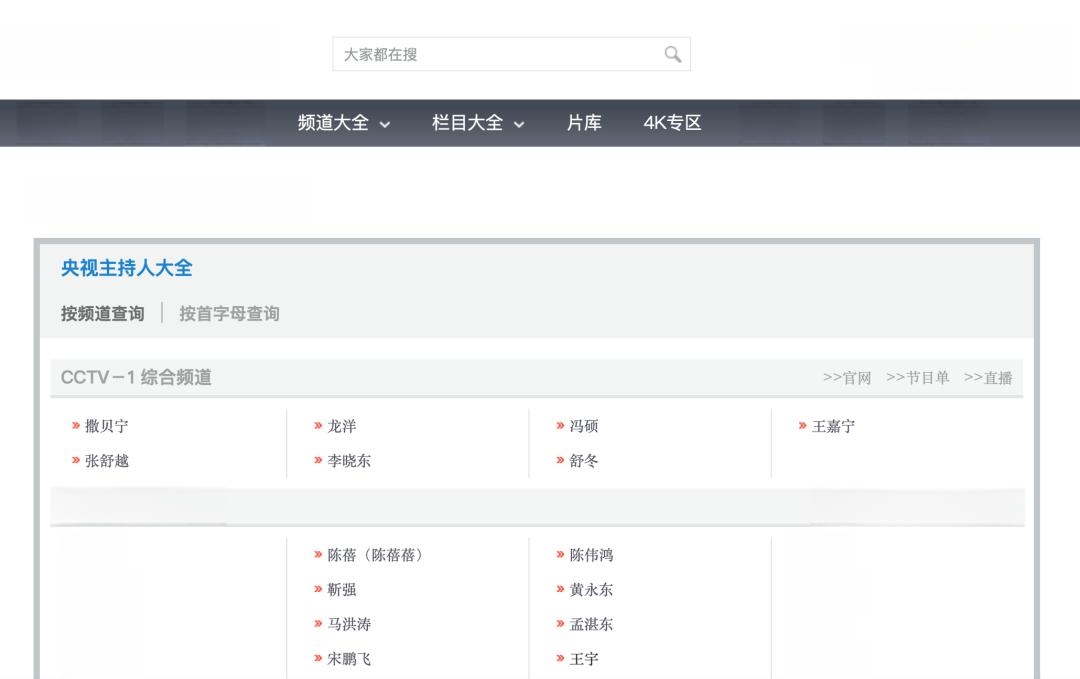The height and width of the screenshot is (679, 1080).
Task: Click red arrow bullet beside 李晓东
Action: click(x=318, y=460)
